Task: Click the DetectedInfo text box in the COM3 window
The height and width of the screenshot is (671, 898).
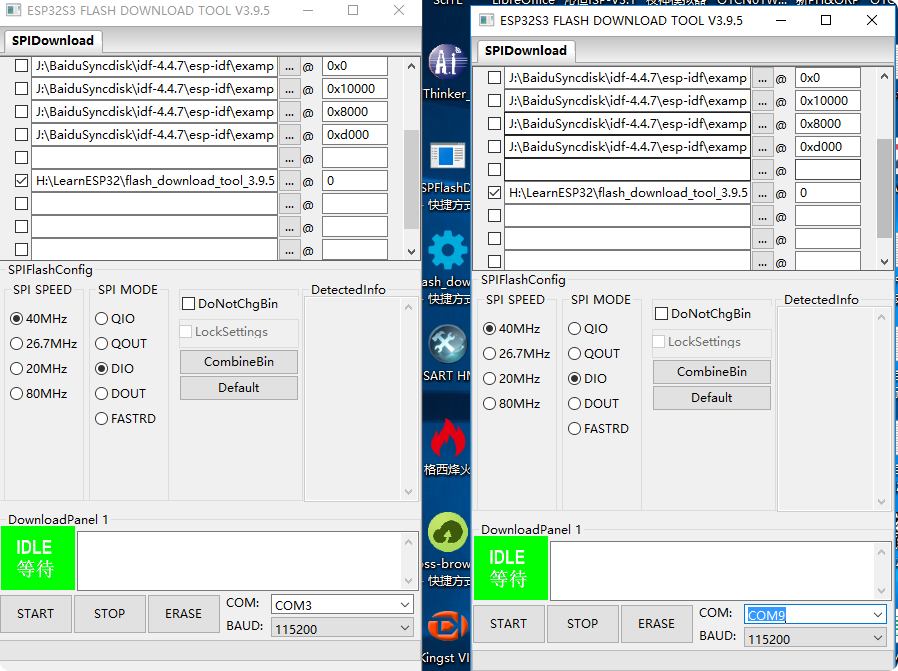Action: tap(354, 399)
